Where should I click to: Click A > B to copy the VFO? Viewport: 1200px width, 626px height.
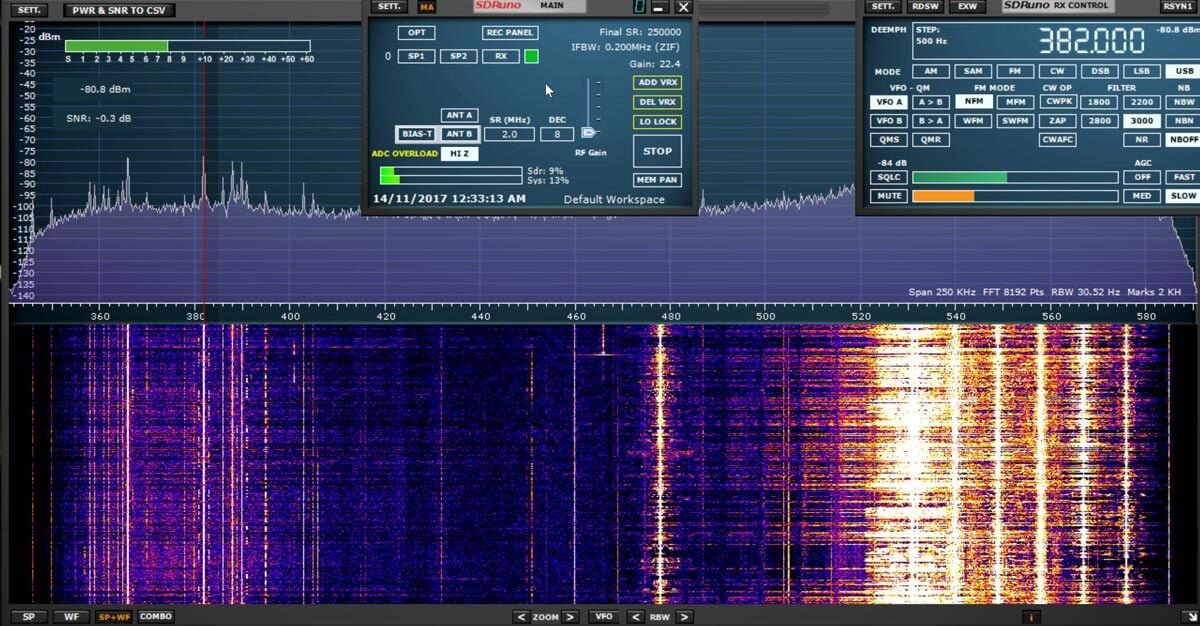point(931,102)
